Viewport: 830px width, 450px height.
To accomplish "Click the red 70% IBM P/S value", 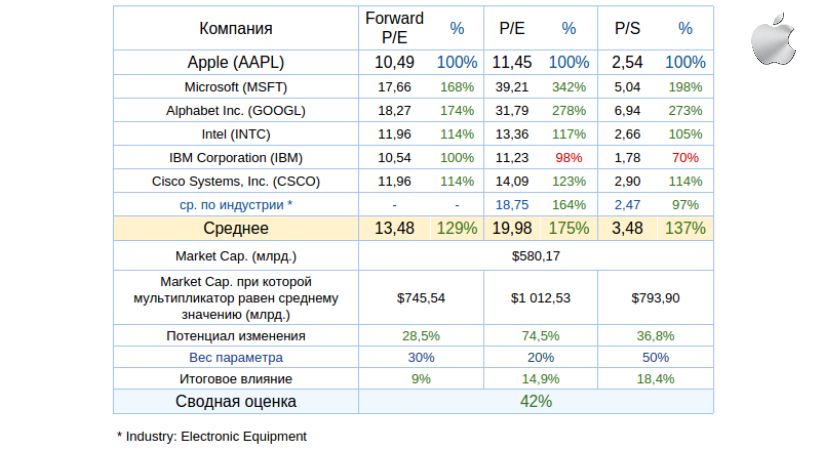I will pyautogui.click(x=685, y=158).
